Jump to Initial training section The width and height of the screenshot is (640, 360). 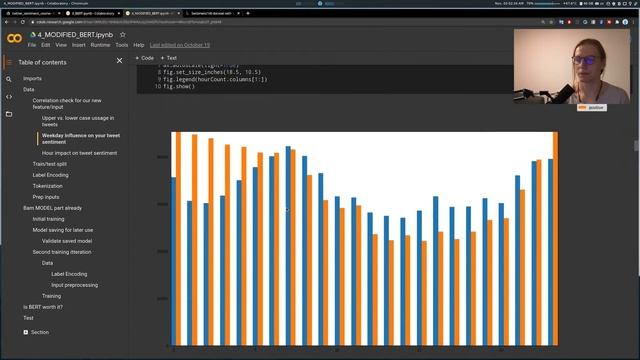coord(48,219)
